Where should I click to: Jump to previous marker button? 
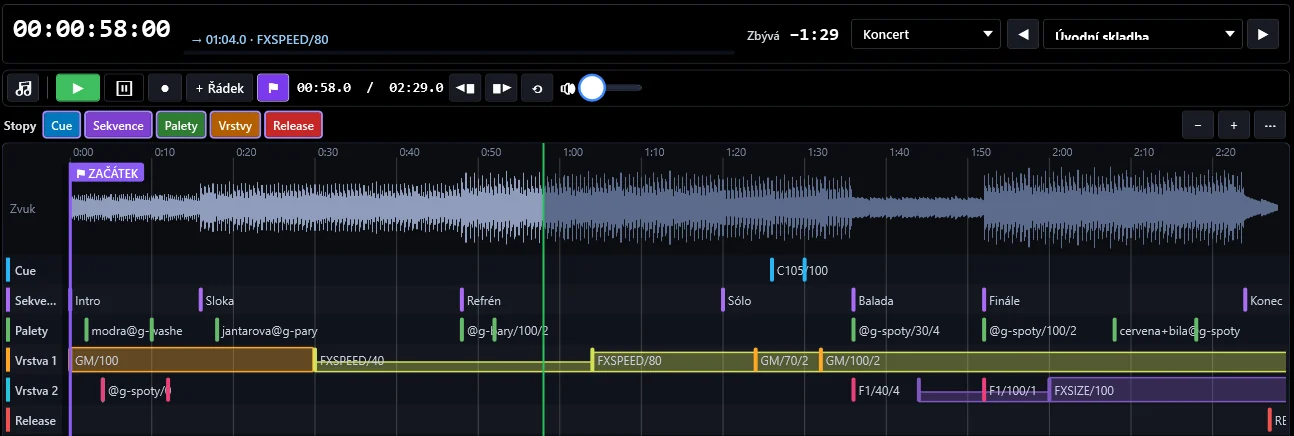[x=465, y=88]
